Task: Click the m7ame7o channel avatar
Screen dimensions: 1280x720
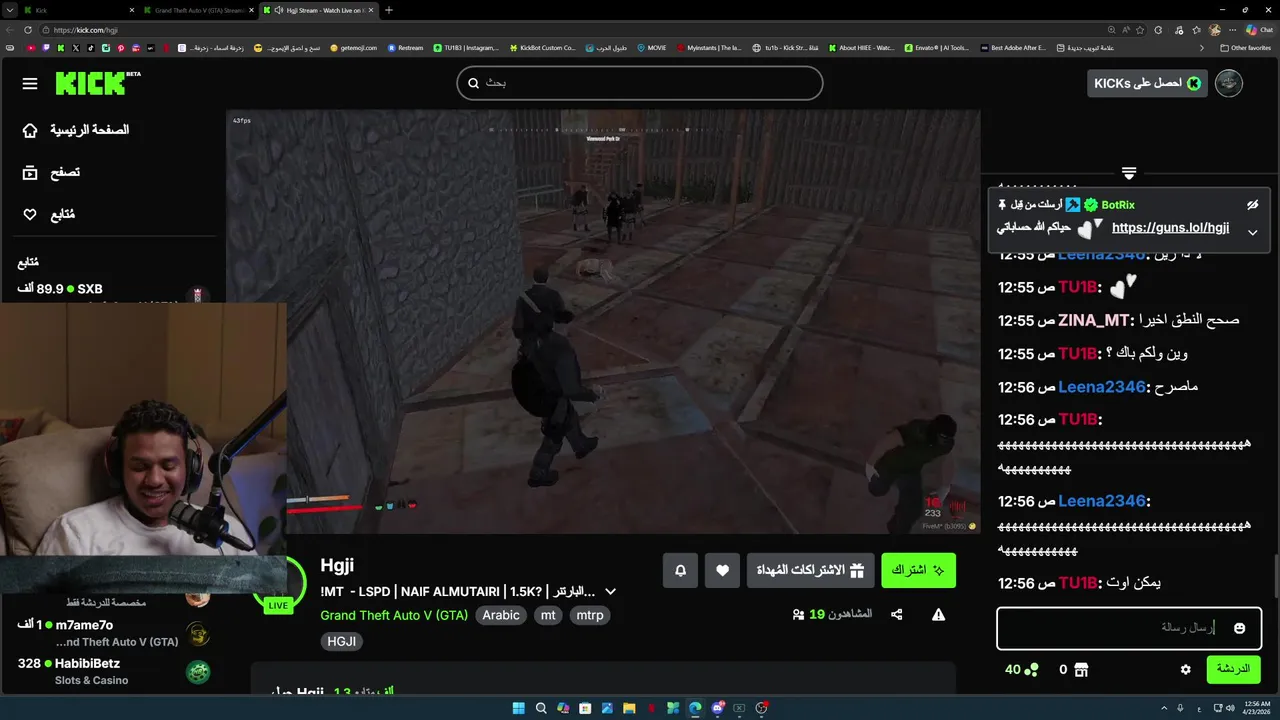Action: click(198, 633)
